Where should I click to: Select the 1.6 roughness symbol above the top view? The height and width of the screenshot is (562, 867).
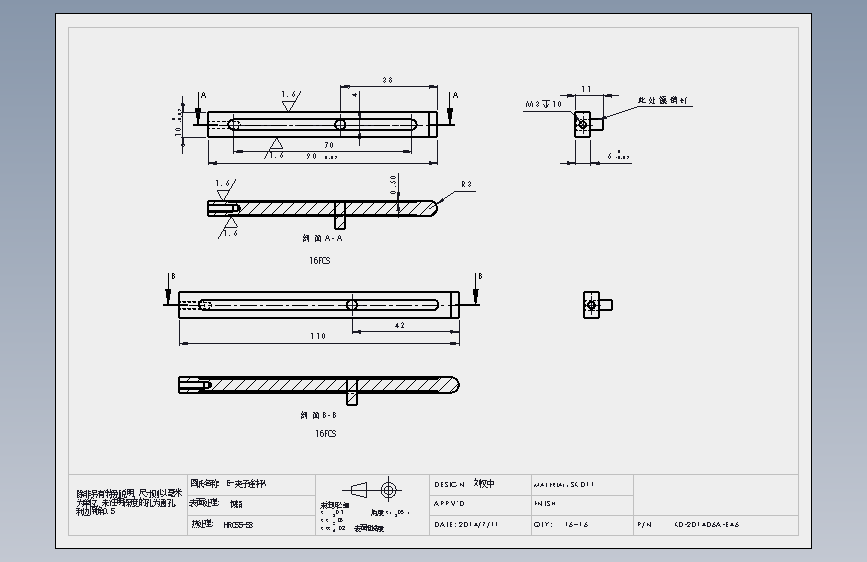click(290, 101)
